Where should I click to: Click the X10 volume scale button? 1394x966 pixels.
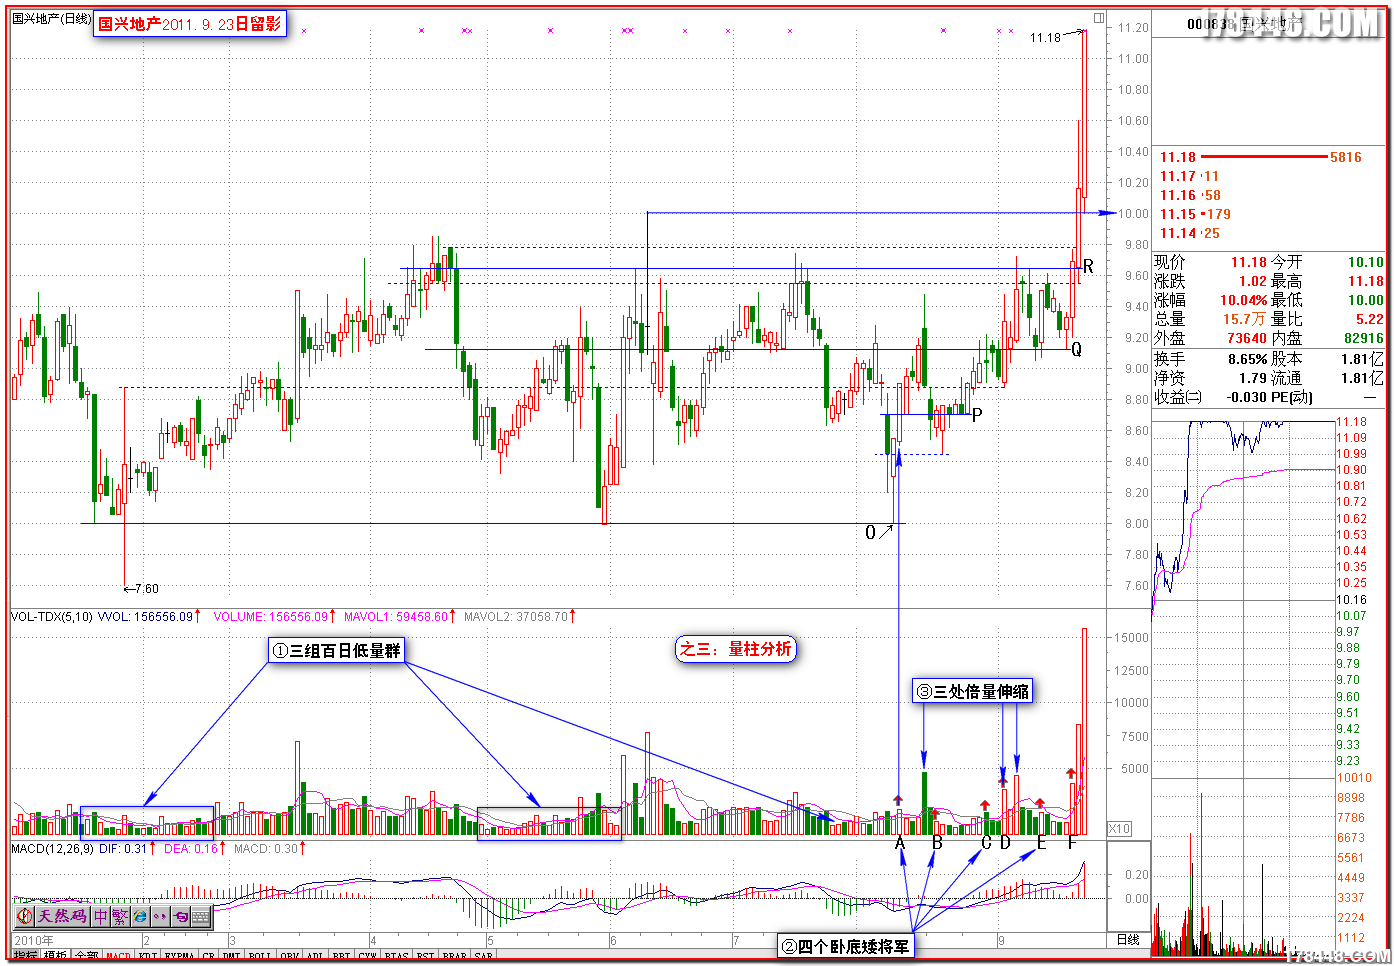1119,829
